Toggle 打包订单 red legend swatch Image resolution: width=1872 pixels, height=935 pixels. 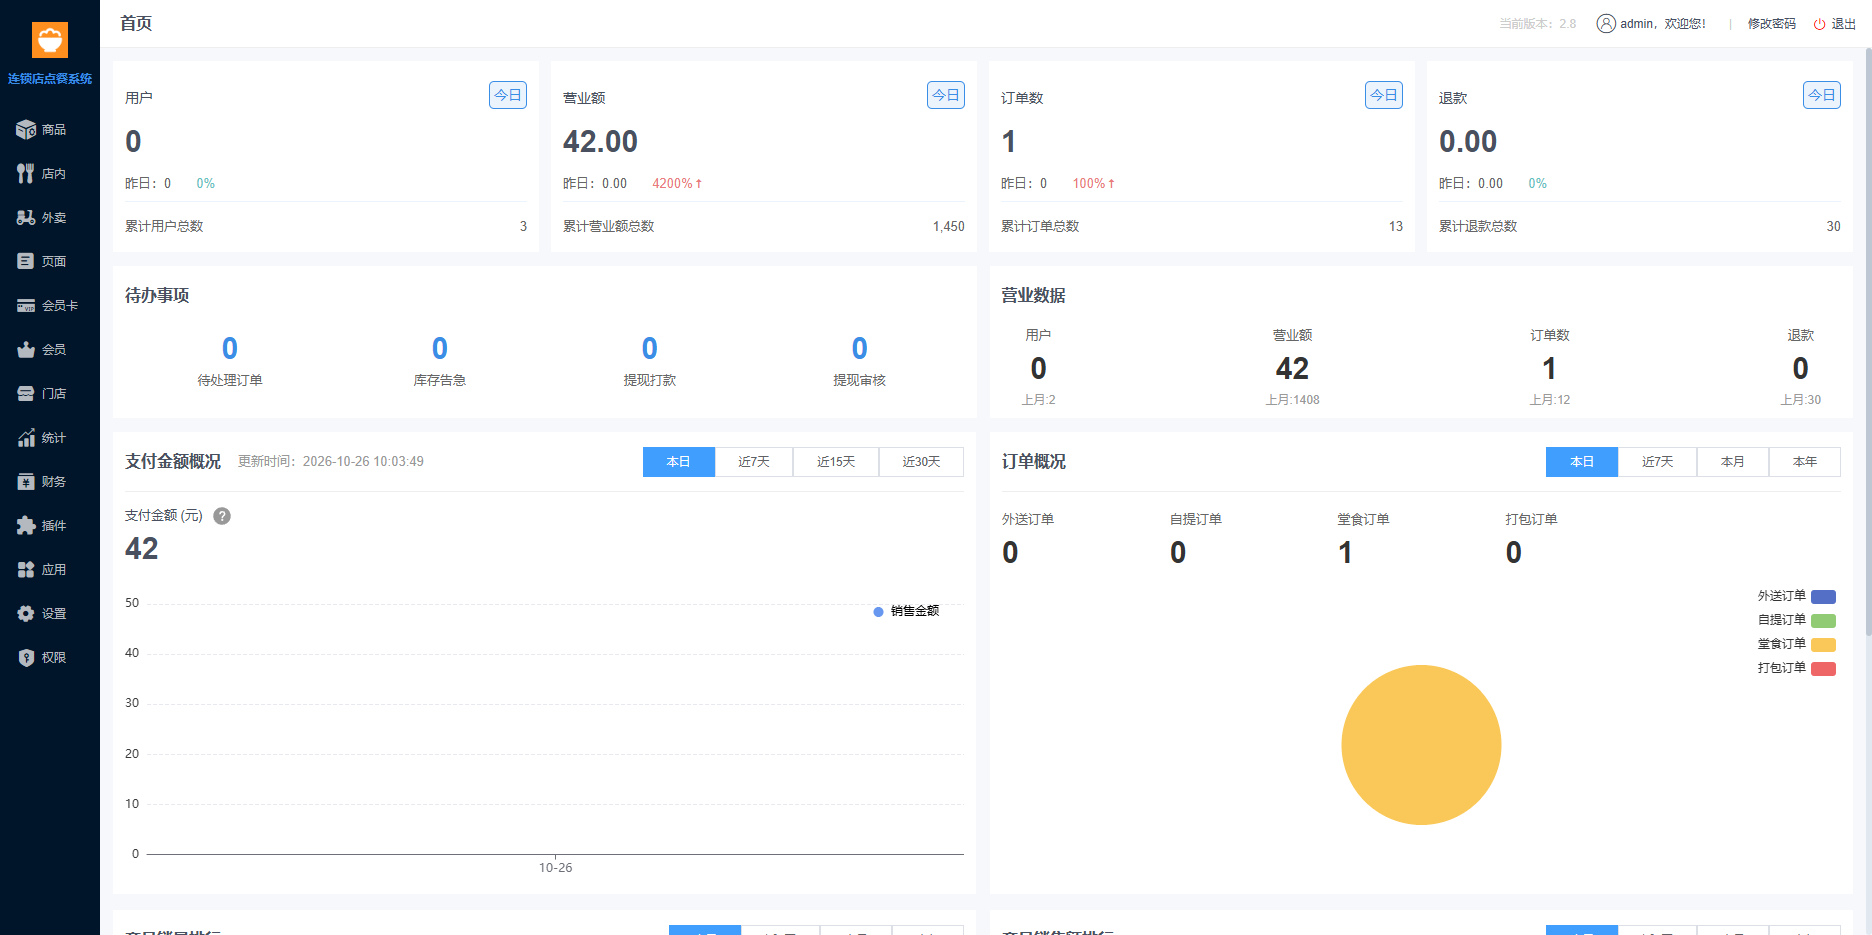point(1823,669)
